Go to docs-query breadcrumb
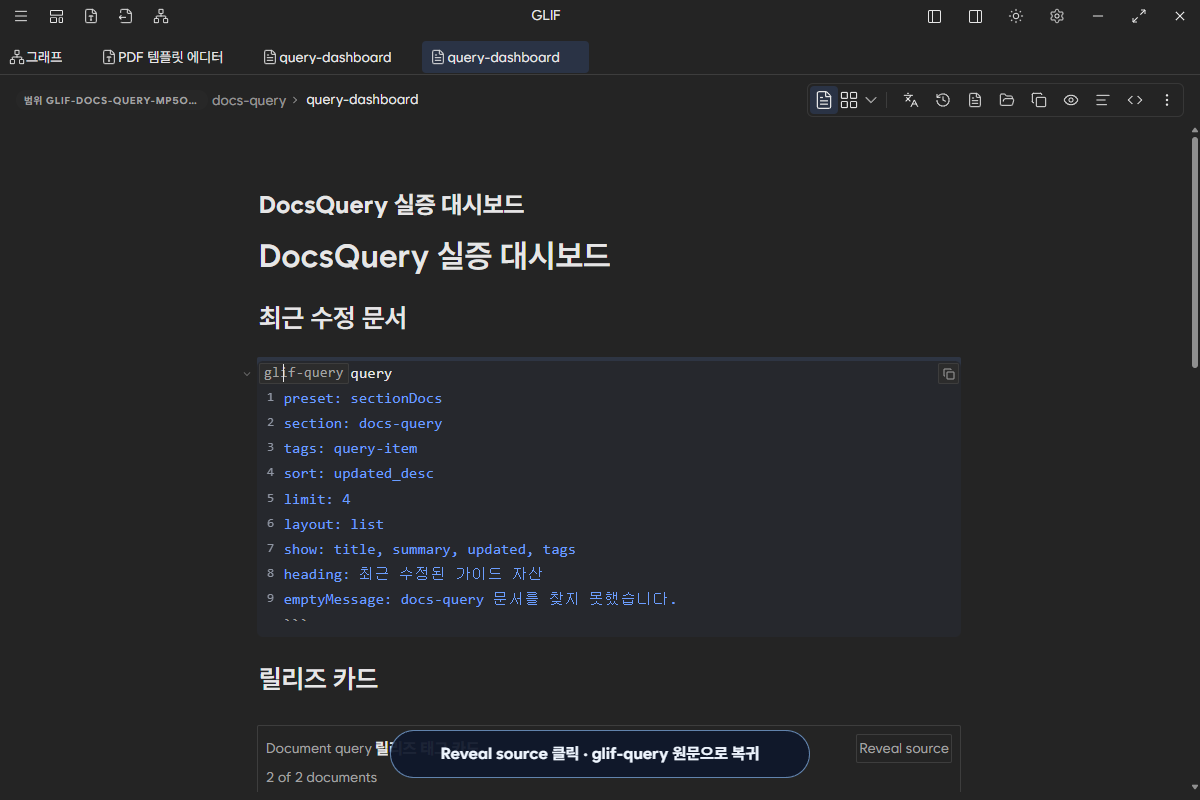The width and height of the screenshot is (1200, 800). pyautogui.click(x=249, y=100)
